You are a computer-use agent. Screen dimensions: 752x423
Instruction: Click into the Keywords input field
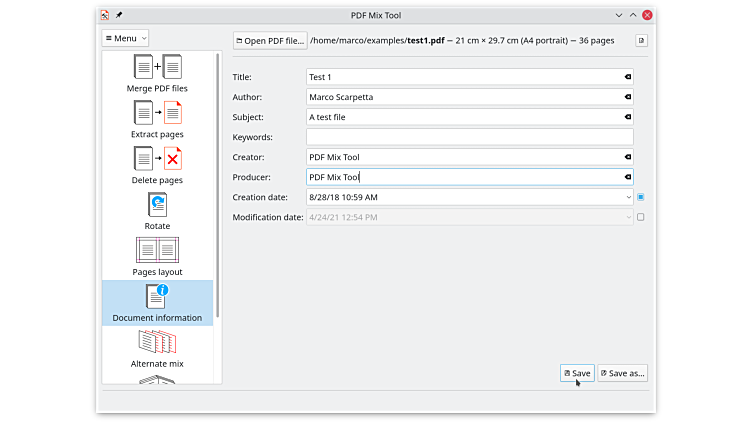coord(469,137)
